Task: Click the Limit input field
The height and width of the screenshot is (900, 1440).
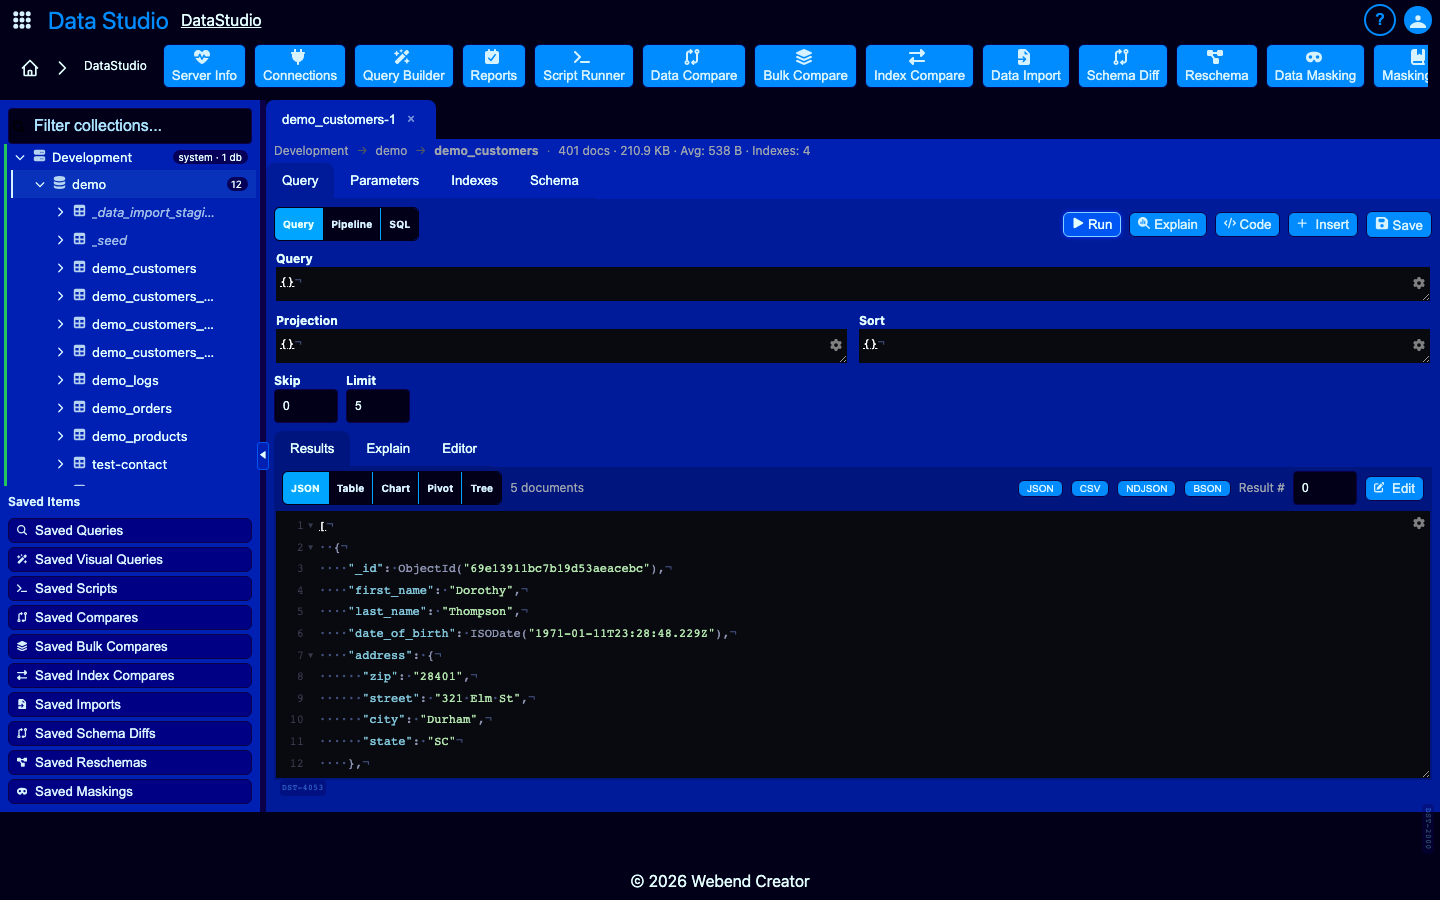Action: click(378, 406)
